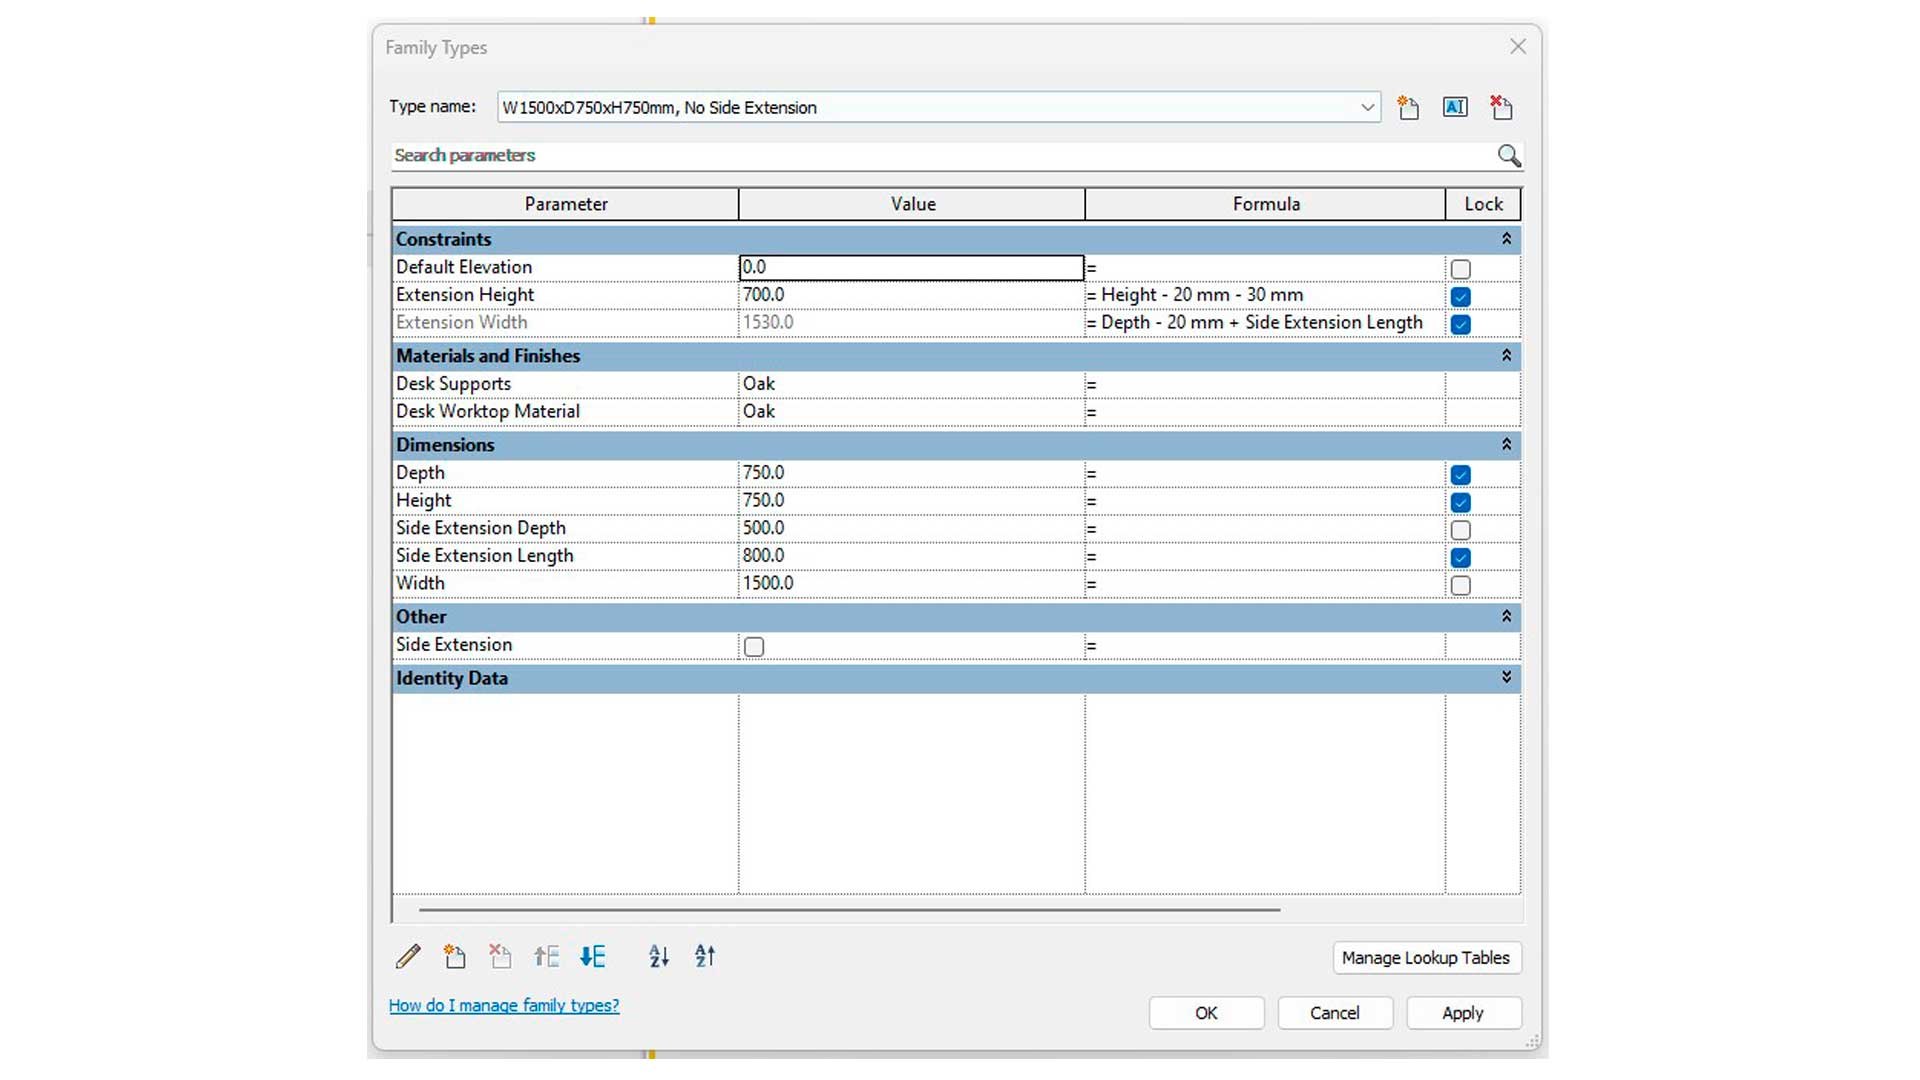Screen dimensions: 1920x1080
Task: Click the New Type icon
Action: point(1408,107)
